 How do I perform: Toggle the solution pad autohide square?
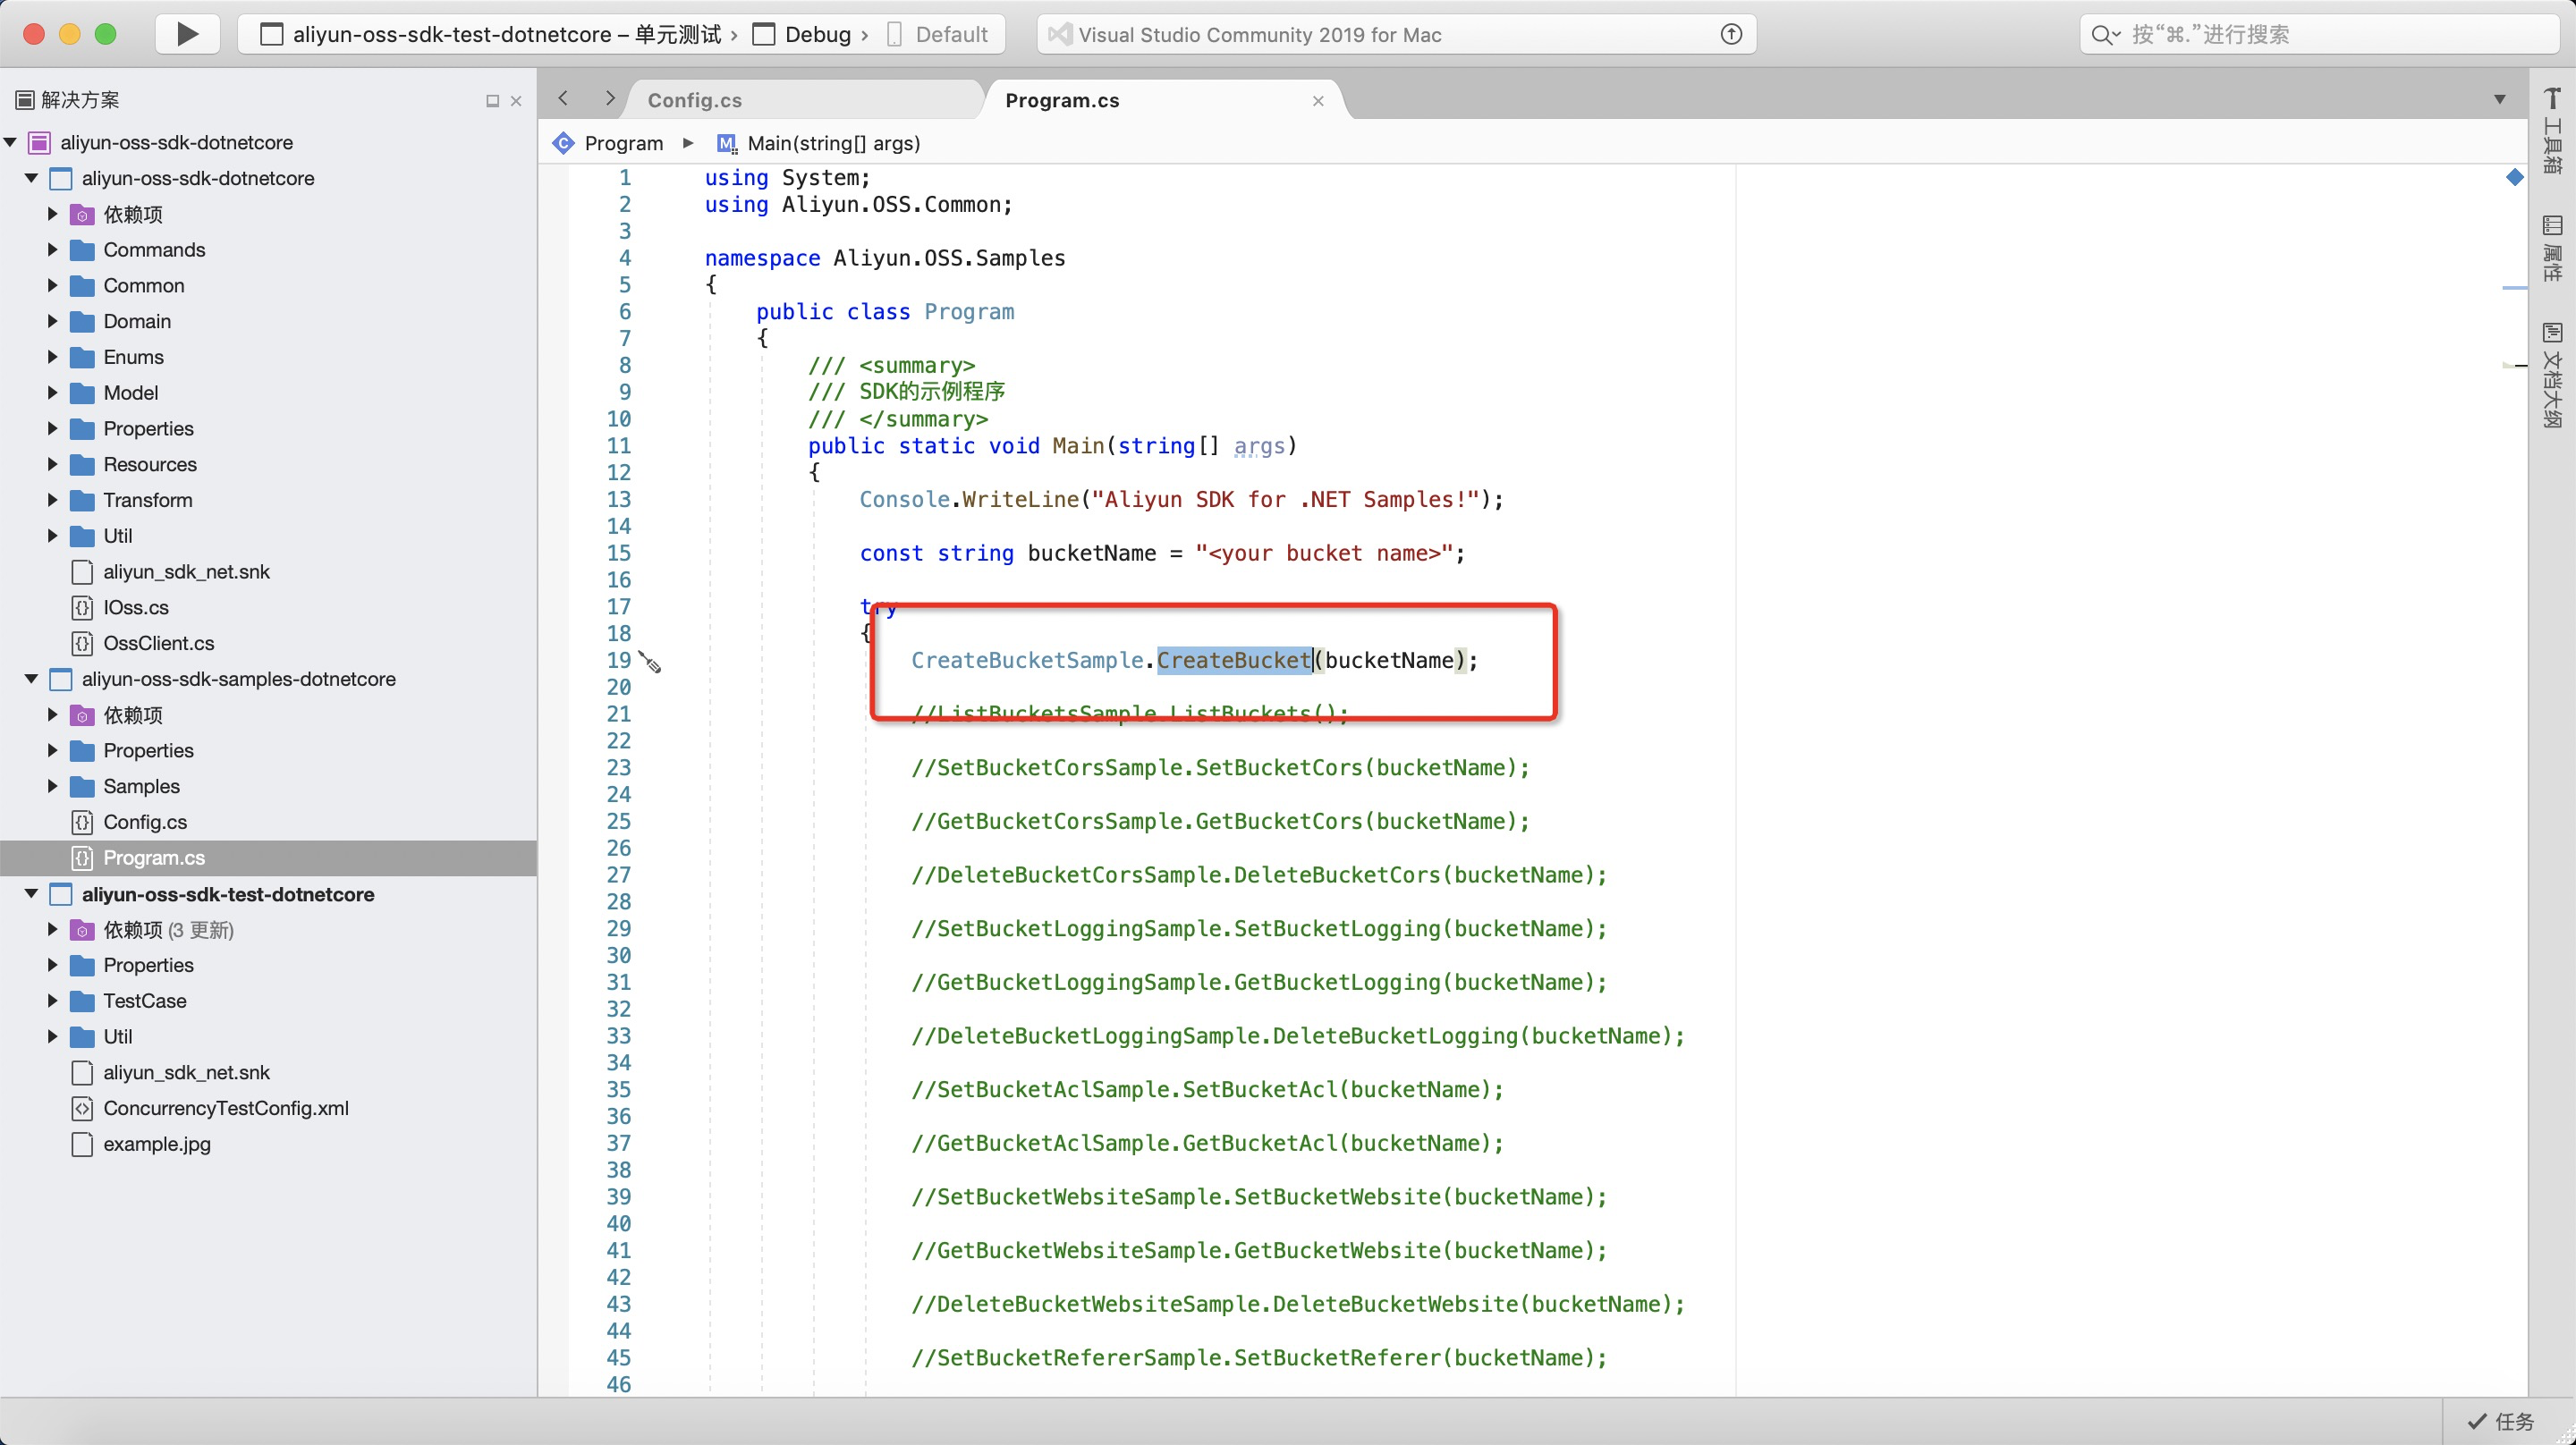tap(492, 101)
